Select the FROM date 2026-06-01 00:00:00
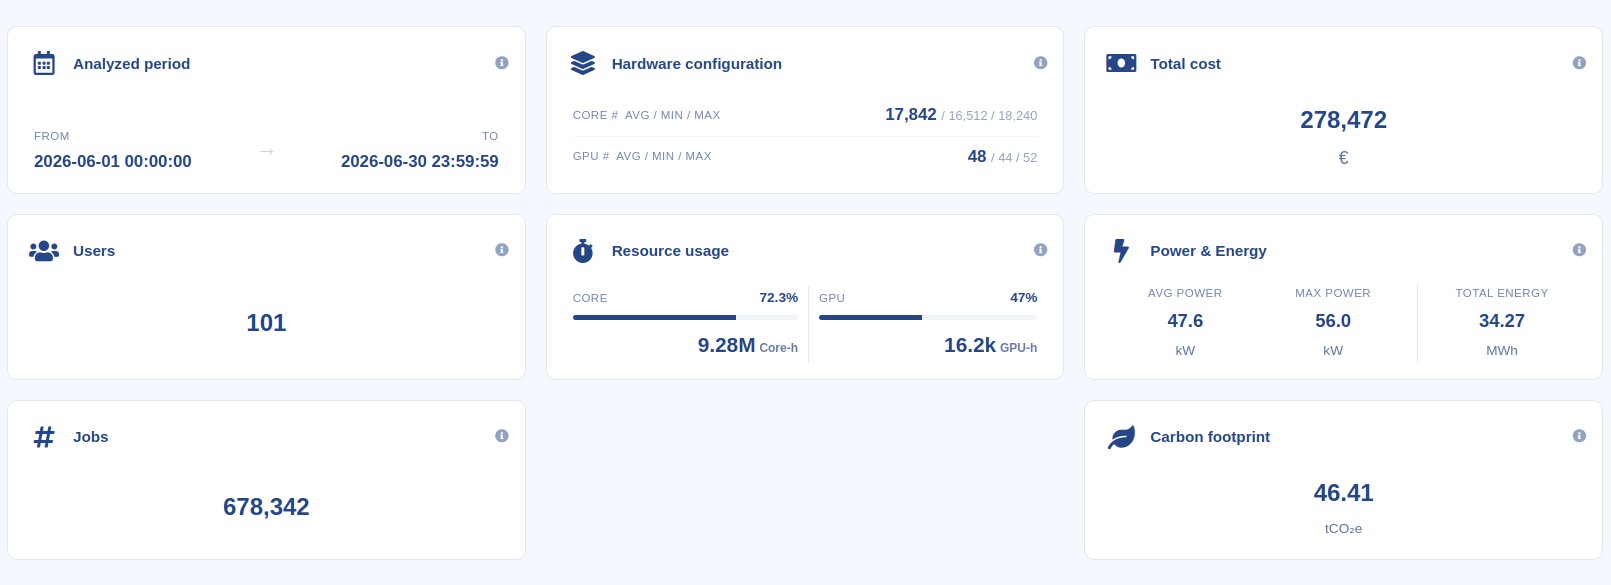1611x585 pixels. pos(113,161)
